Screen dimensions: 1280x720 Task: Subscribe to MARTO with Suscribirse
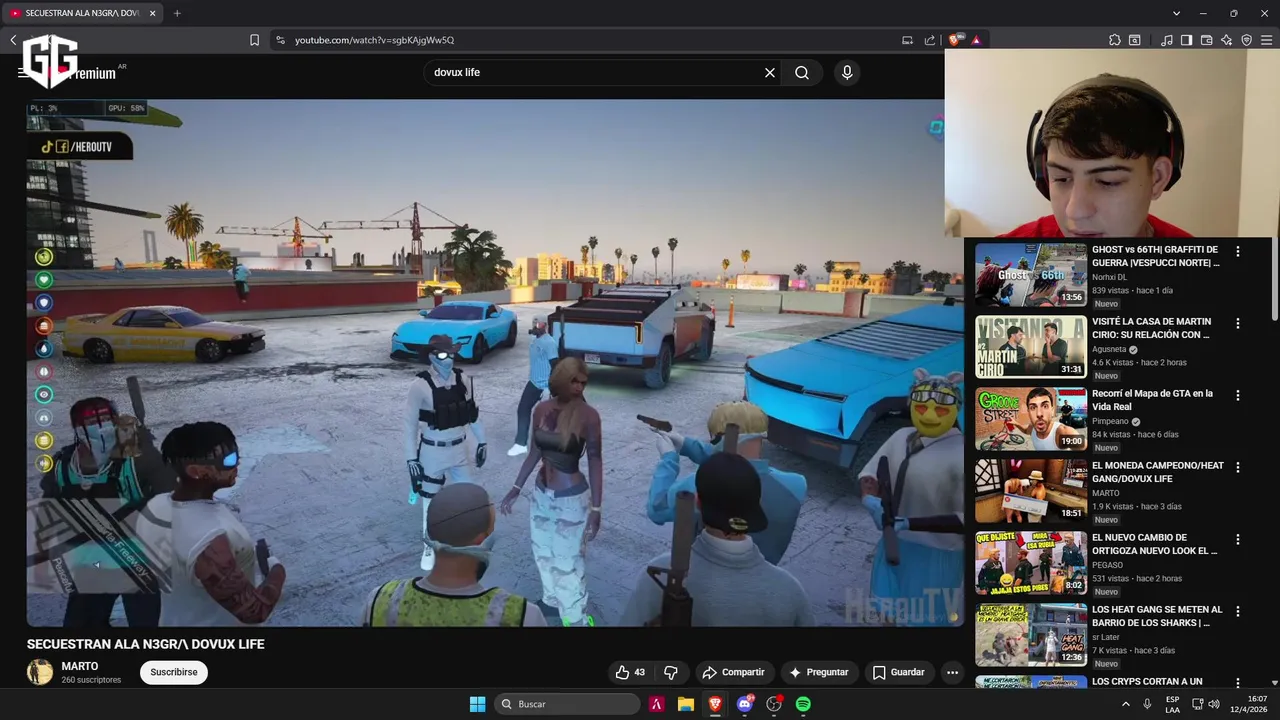(174, 672)
